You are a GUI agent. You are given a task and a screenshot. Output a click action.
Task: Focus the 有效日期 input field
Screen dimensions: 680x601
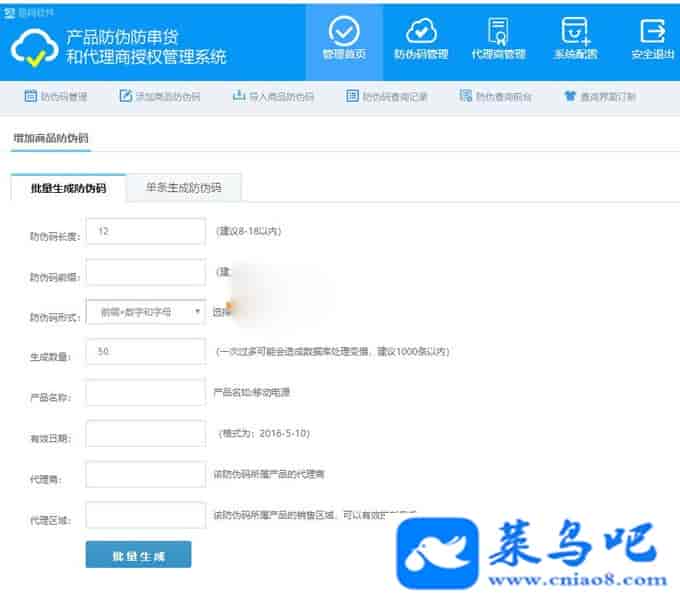(146, 434)
